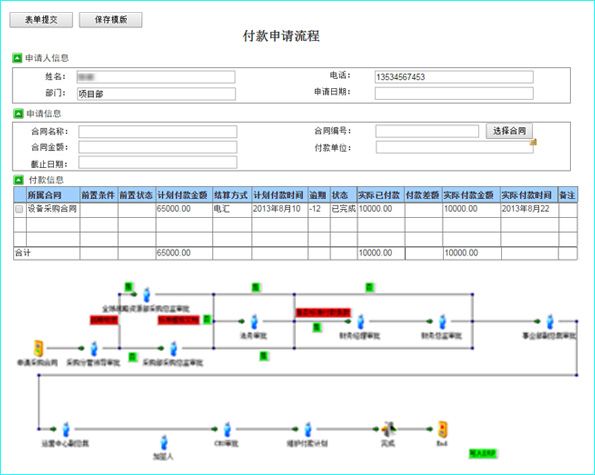Click the 姓名 input field
Viewport: 595px width, 475px height.
coord(156,77)
